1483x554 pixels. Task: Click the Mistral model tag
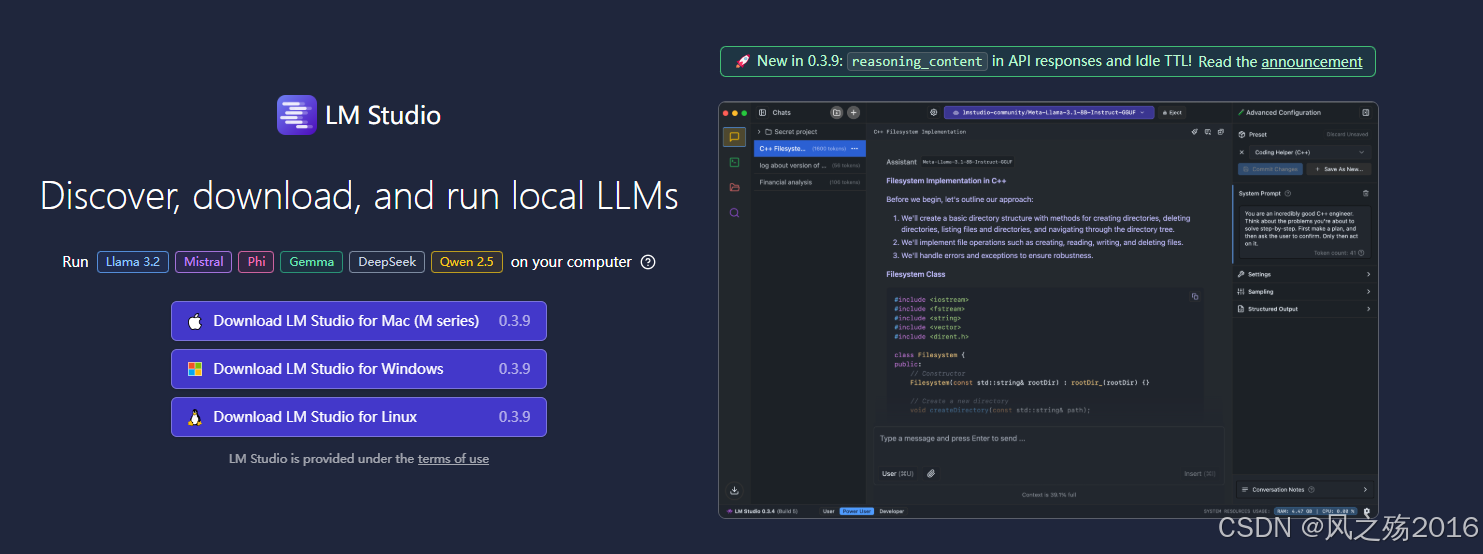coord(204,262)
